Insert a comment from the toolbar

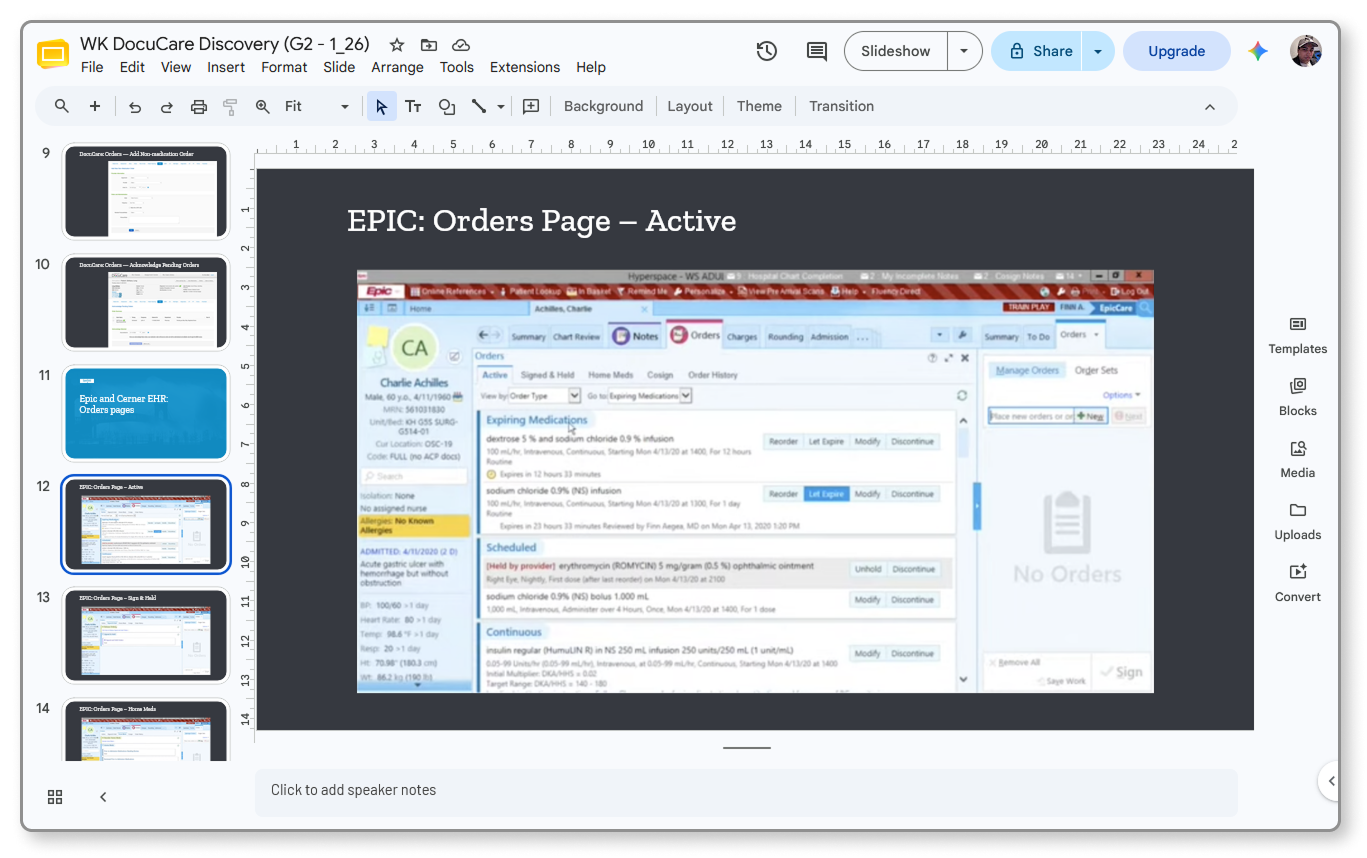pyautogui.click(x=531, y=106)
